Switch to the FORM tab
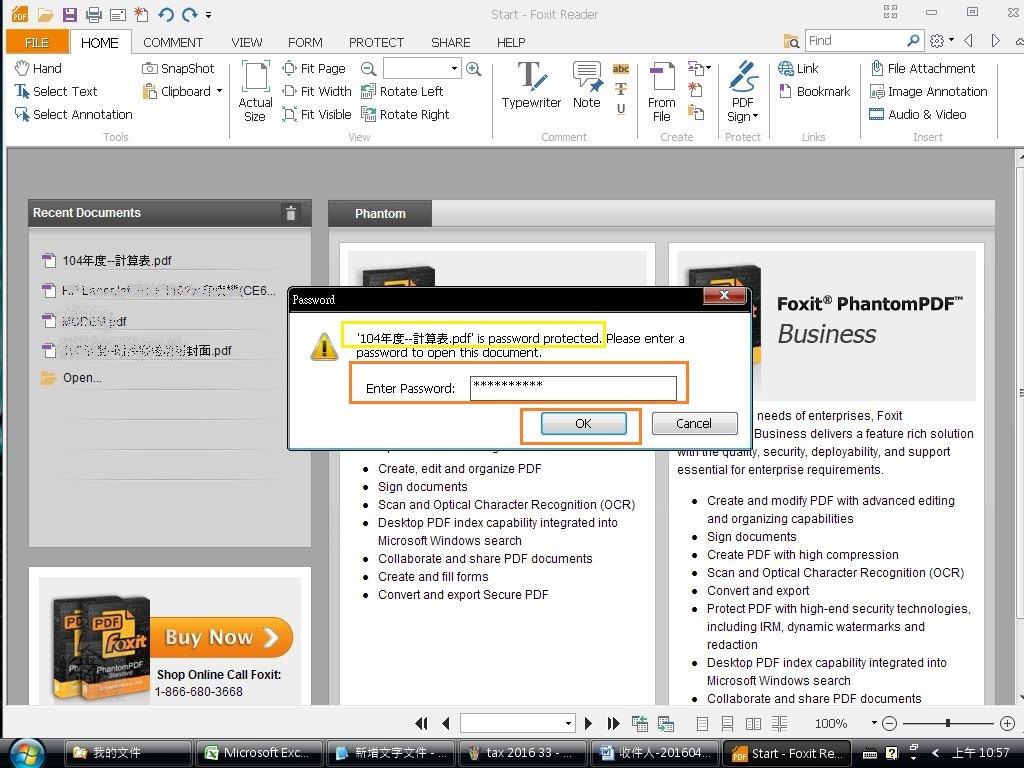The height and width of the screenshot is (768, 1024). pos(305,42)
